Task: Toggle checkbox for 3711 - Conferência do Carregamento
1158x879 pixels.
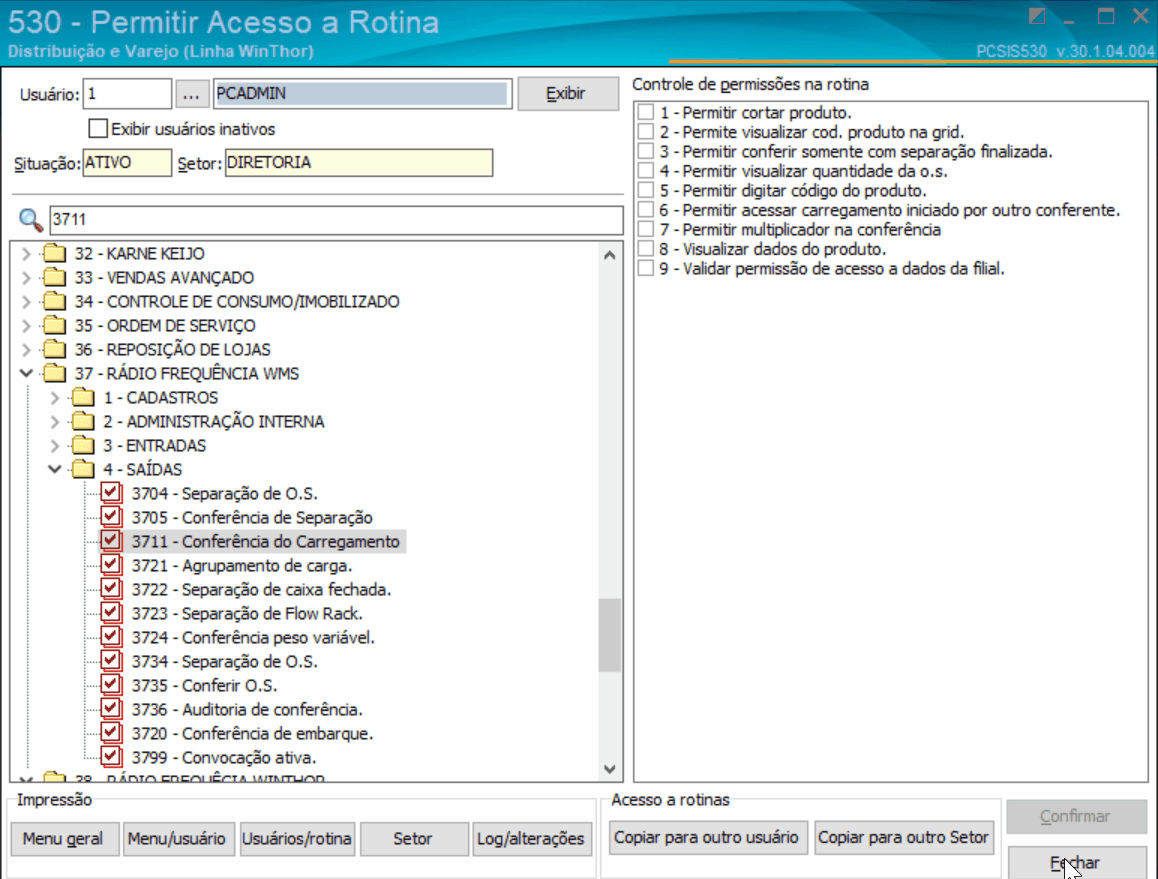Action: (x=111, y=541)
